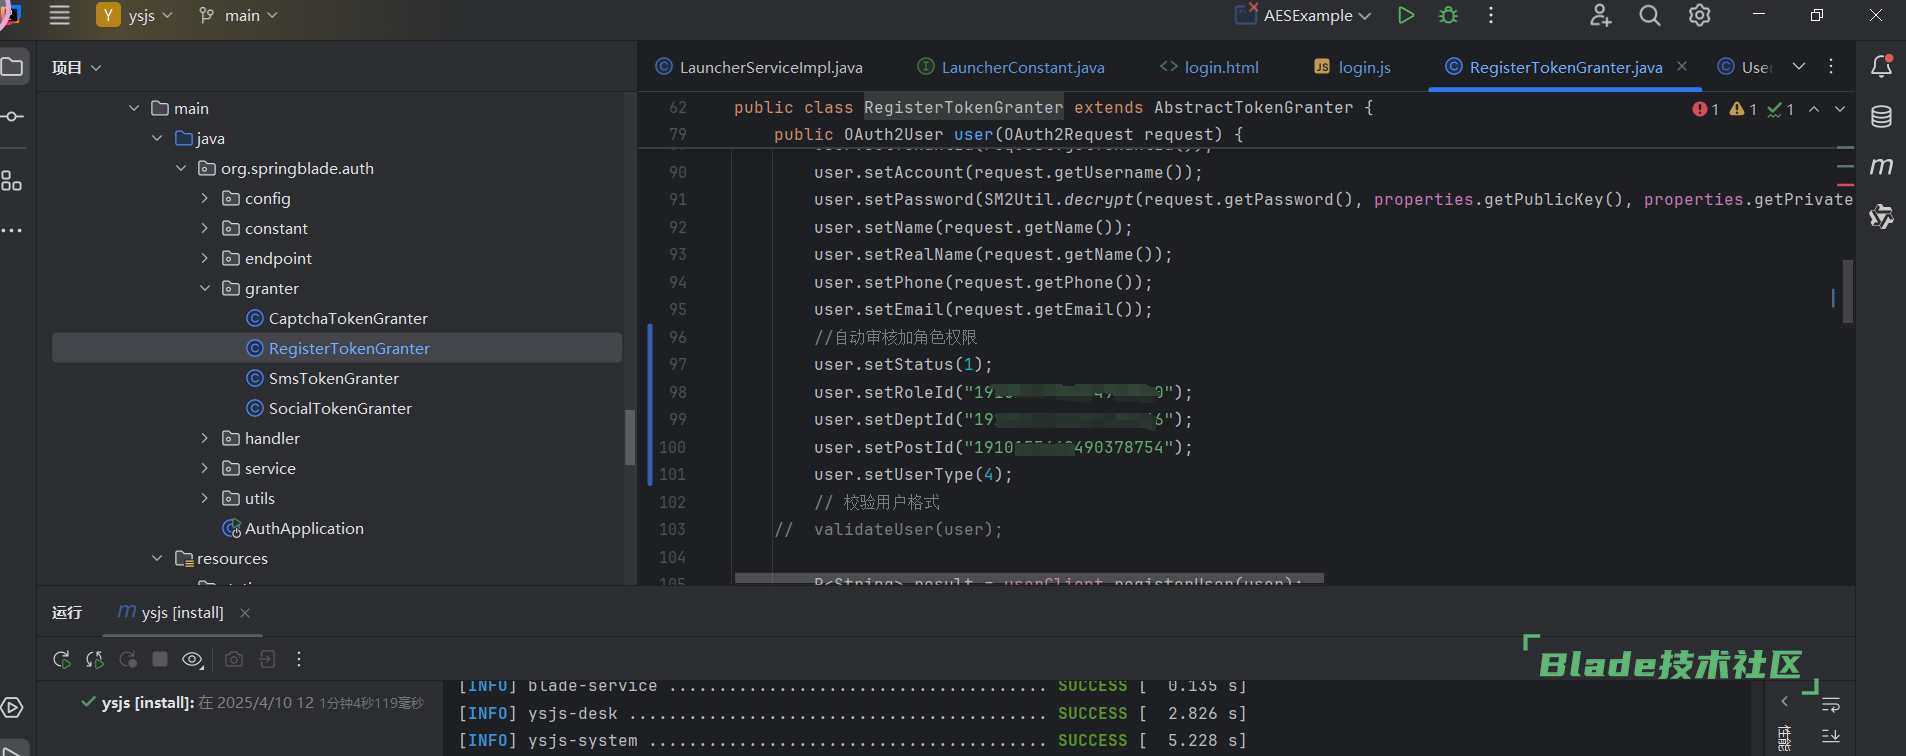Screen dimensions: 1906x756
Task: Close the RegisterTokenGranter.java tab
Action: coord(1682,66)
